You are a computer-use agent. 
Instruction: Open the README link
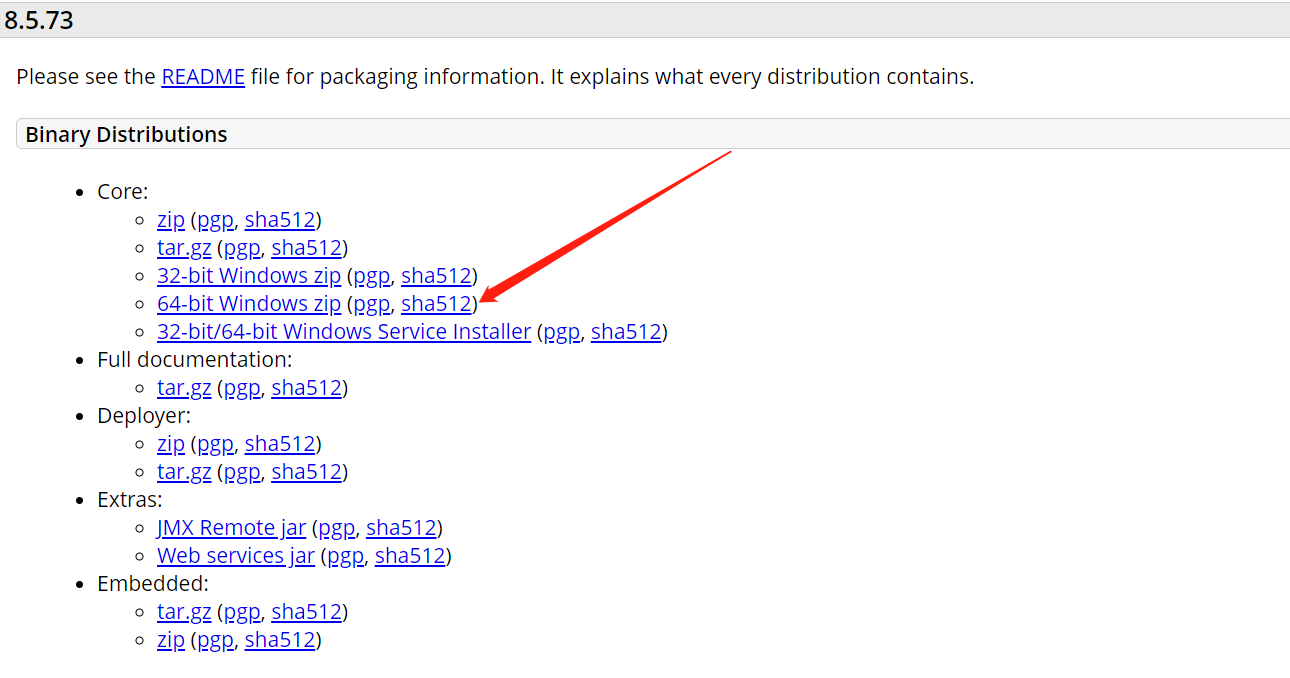(203, 77)
